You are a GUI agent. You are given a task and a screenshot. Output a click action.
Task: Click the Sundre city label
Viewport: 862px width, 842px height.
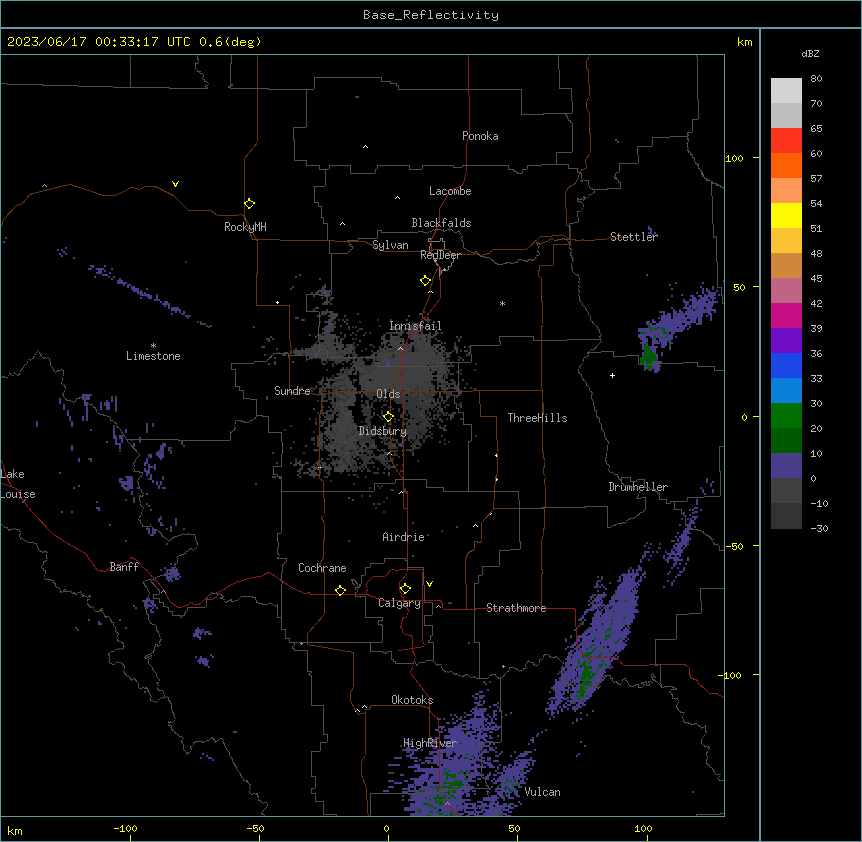coord(292,391)
